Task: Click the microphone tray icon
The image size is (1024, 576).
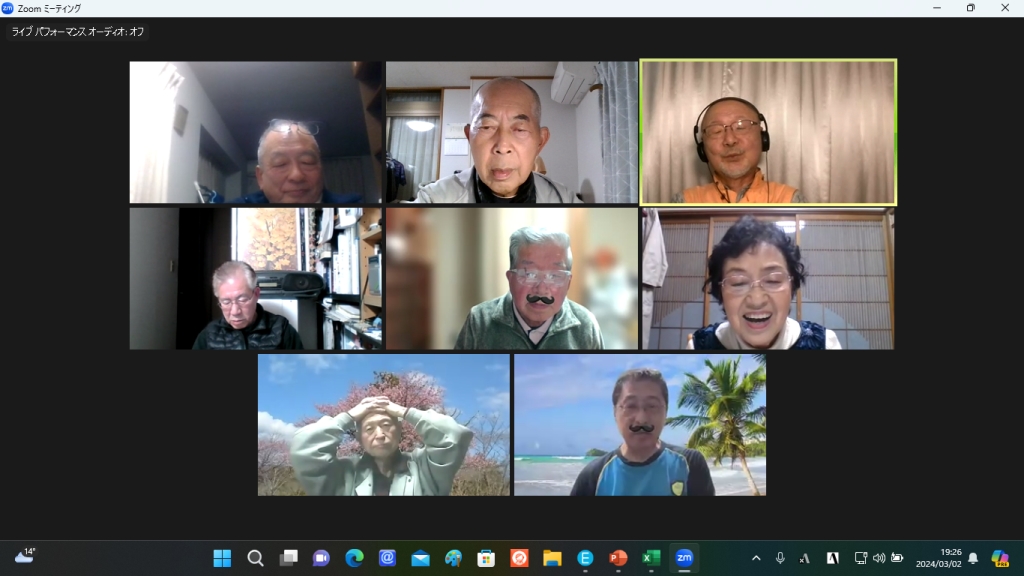Action: tap(780, 558)
